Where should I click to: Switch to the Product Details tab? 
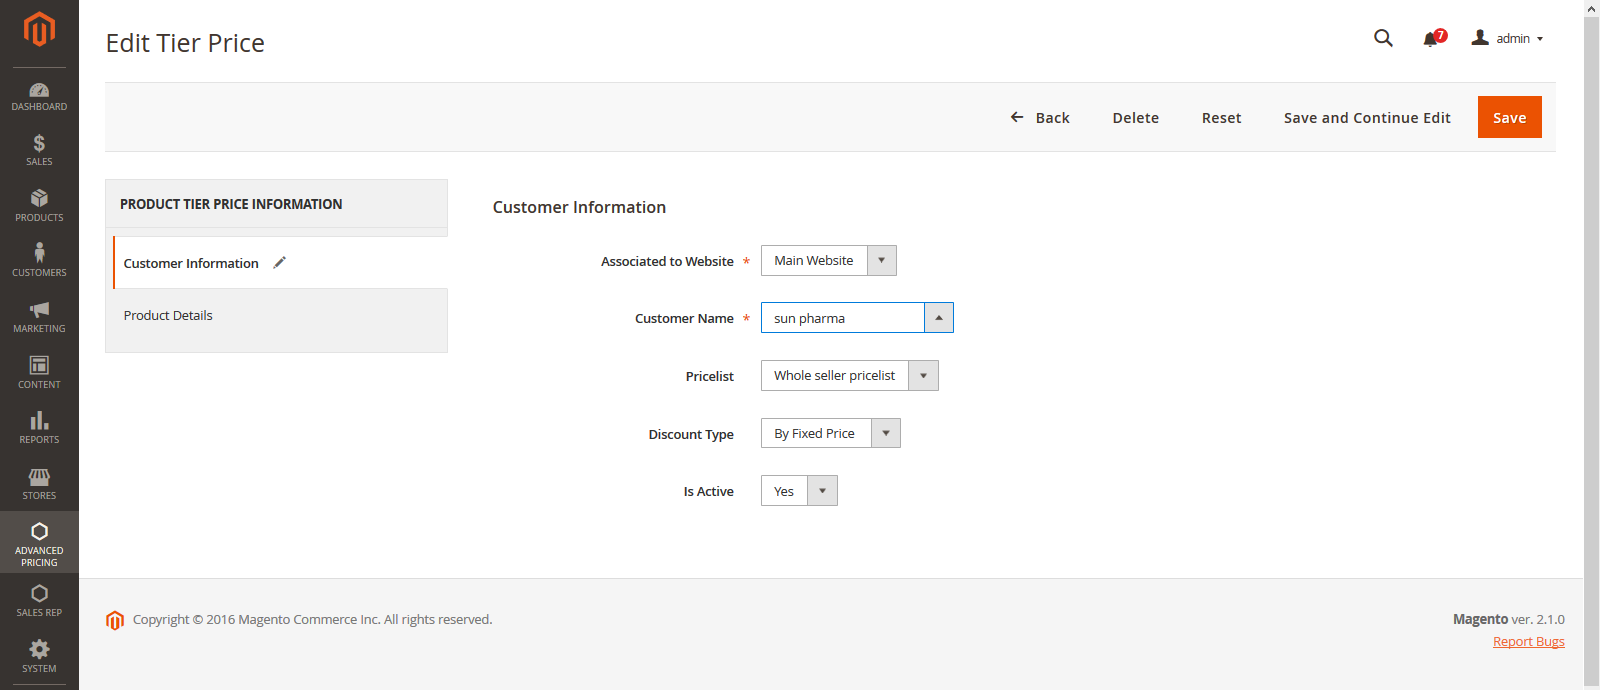click(280, 315)
